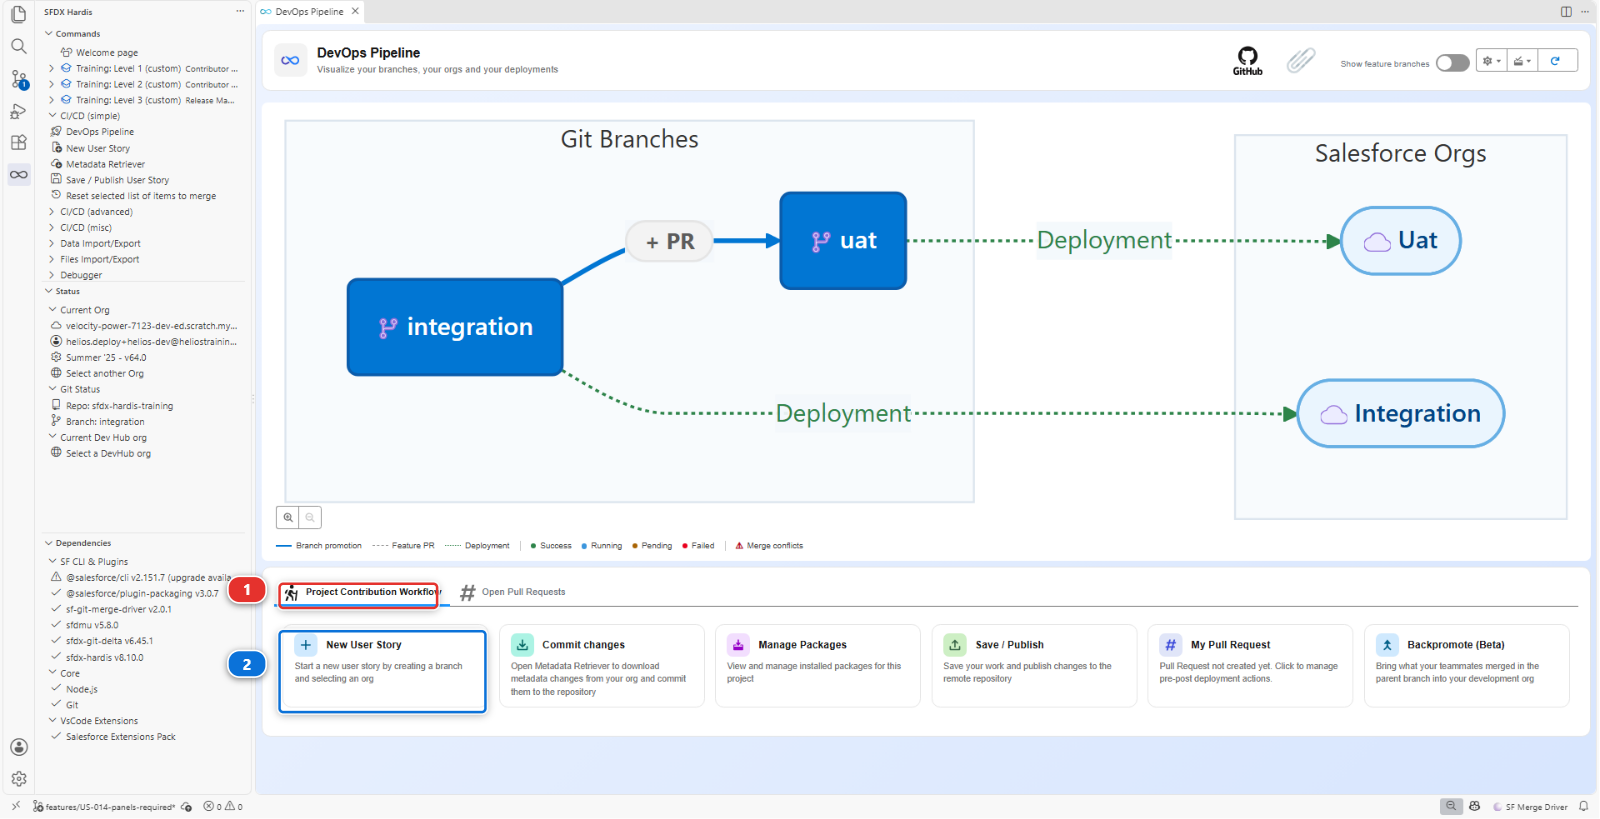Open Source Control view in activity bar
This screenshot has height=819, width=1600.
pyautogui.click(x=18, y=78)
